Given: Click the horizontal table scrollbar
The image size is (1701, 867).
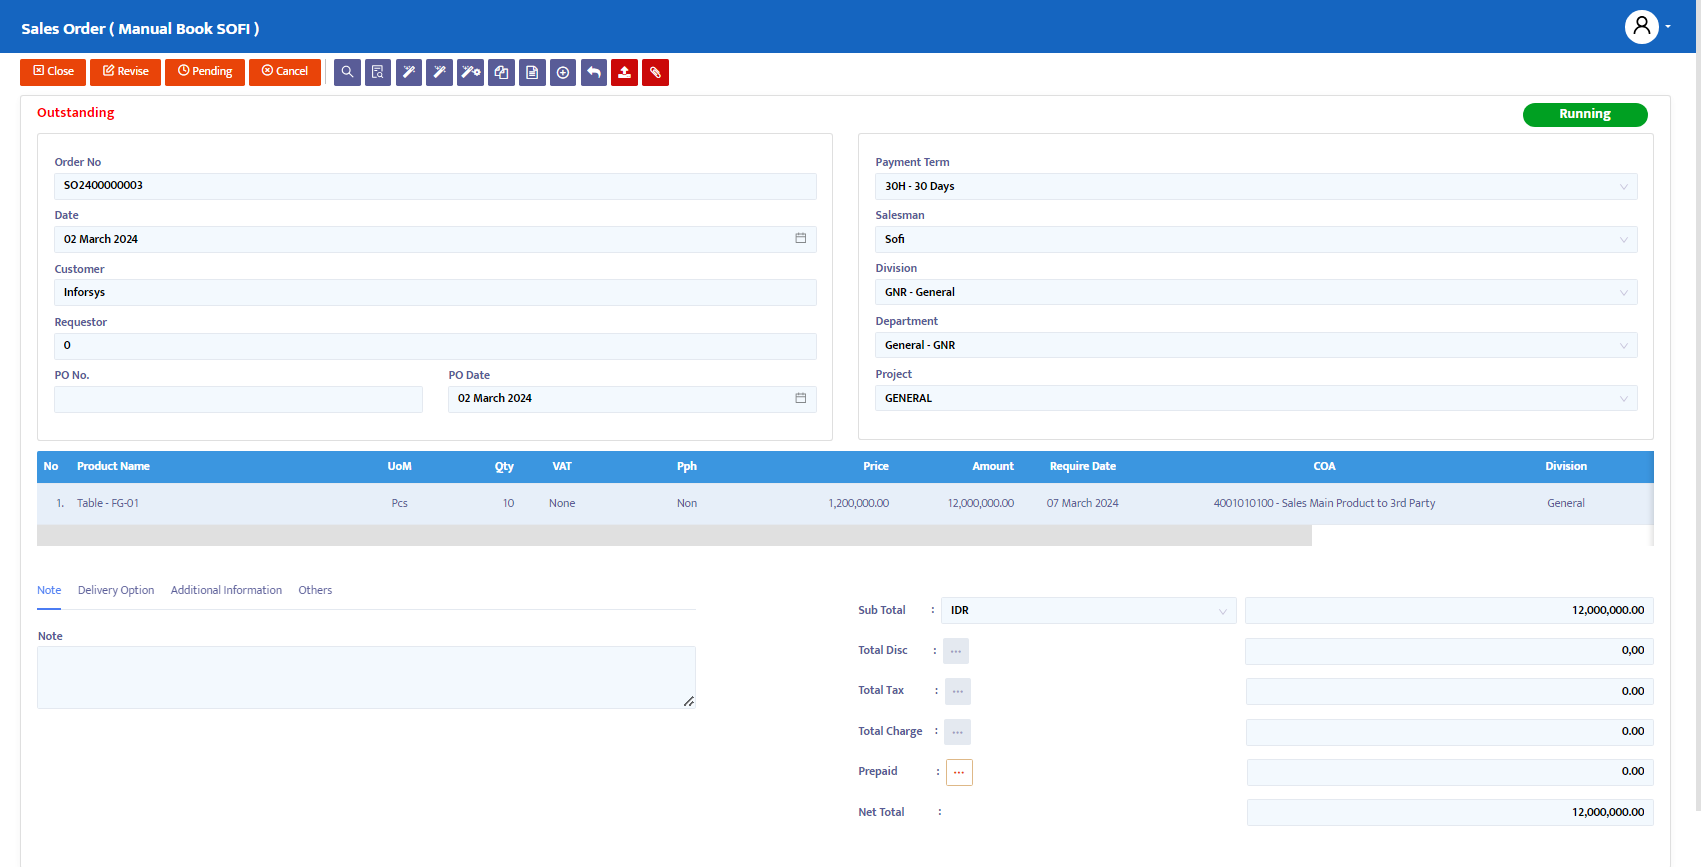Looking at the screenshot, I should (674, 536).
